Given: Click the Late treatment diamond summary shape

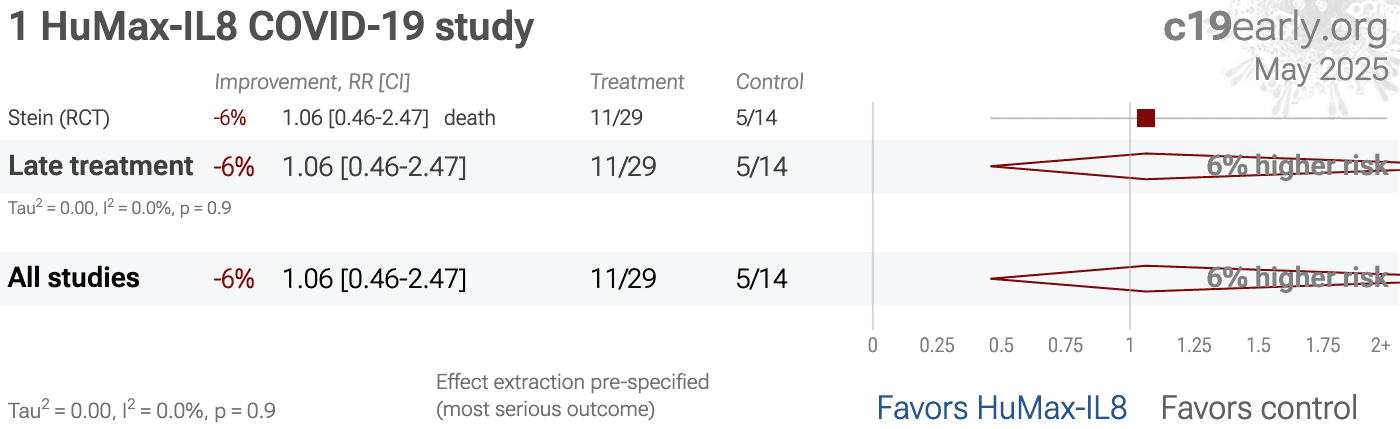Looking at the screenshot, I should pyautogui.click(x=1194, y=166).
